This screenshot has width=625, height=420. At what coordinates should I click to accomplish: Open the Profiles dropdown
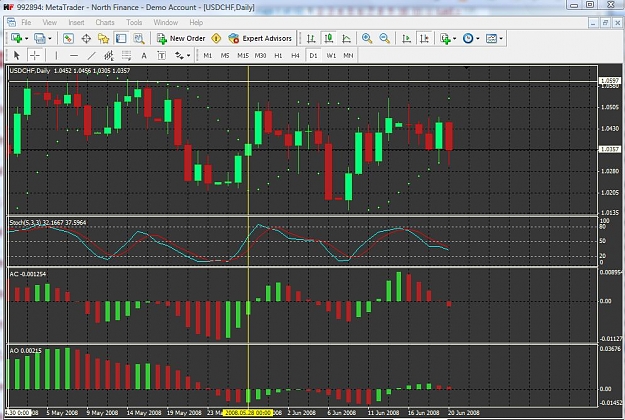[43, 39]
